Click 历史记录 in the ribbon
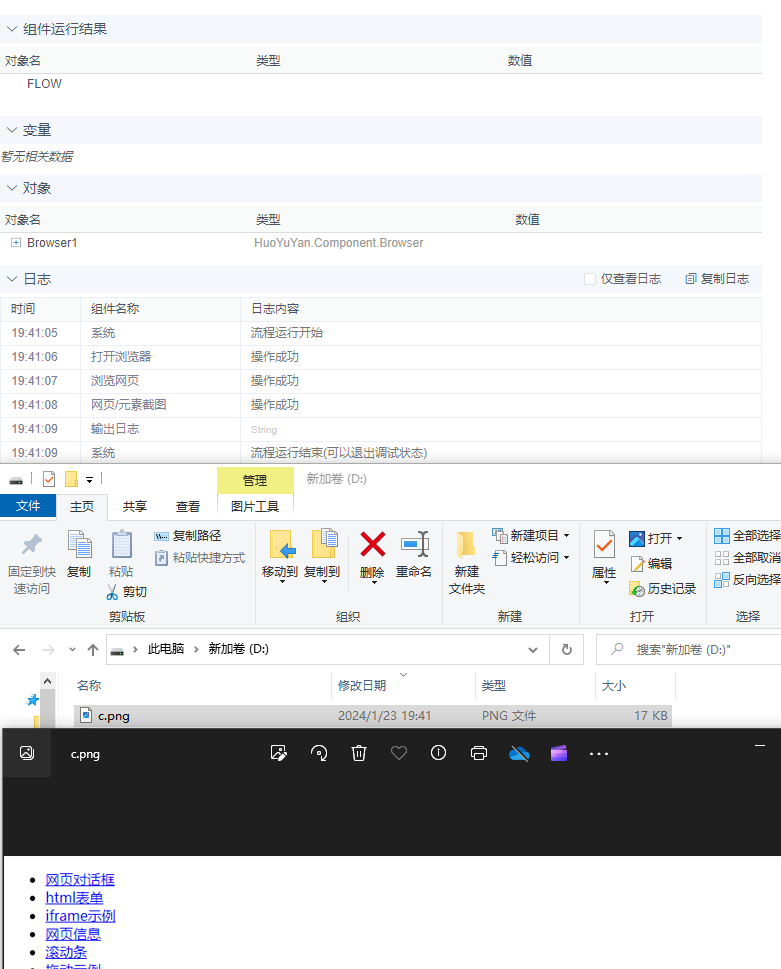 [x=663, y=589]
